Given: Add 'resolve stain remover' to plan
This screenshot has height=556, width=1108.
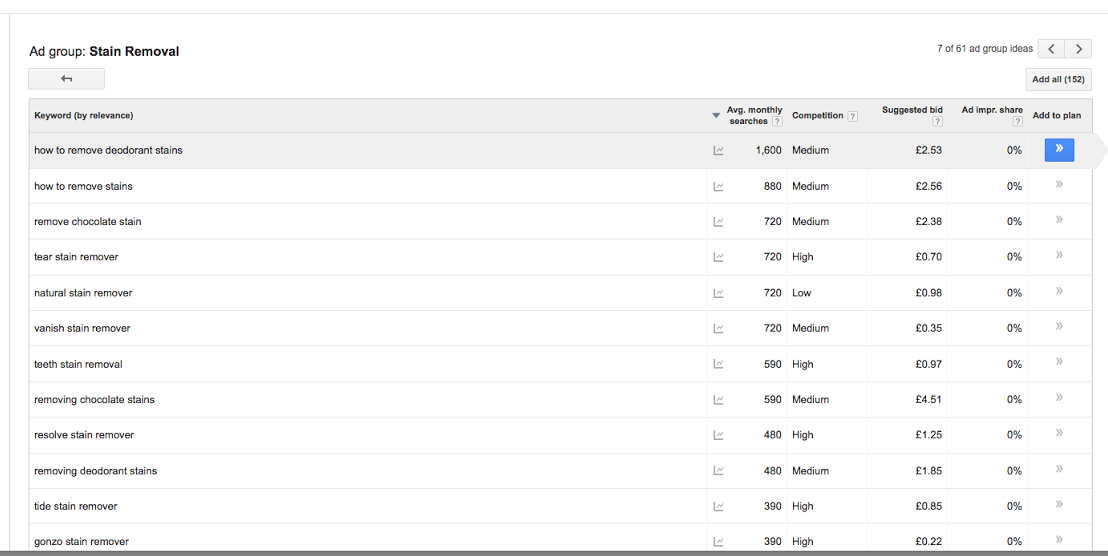Looking at the screenshot, I should coord(1058,434).
